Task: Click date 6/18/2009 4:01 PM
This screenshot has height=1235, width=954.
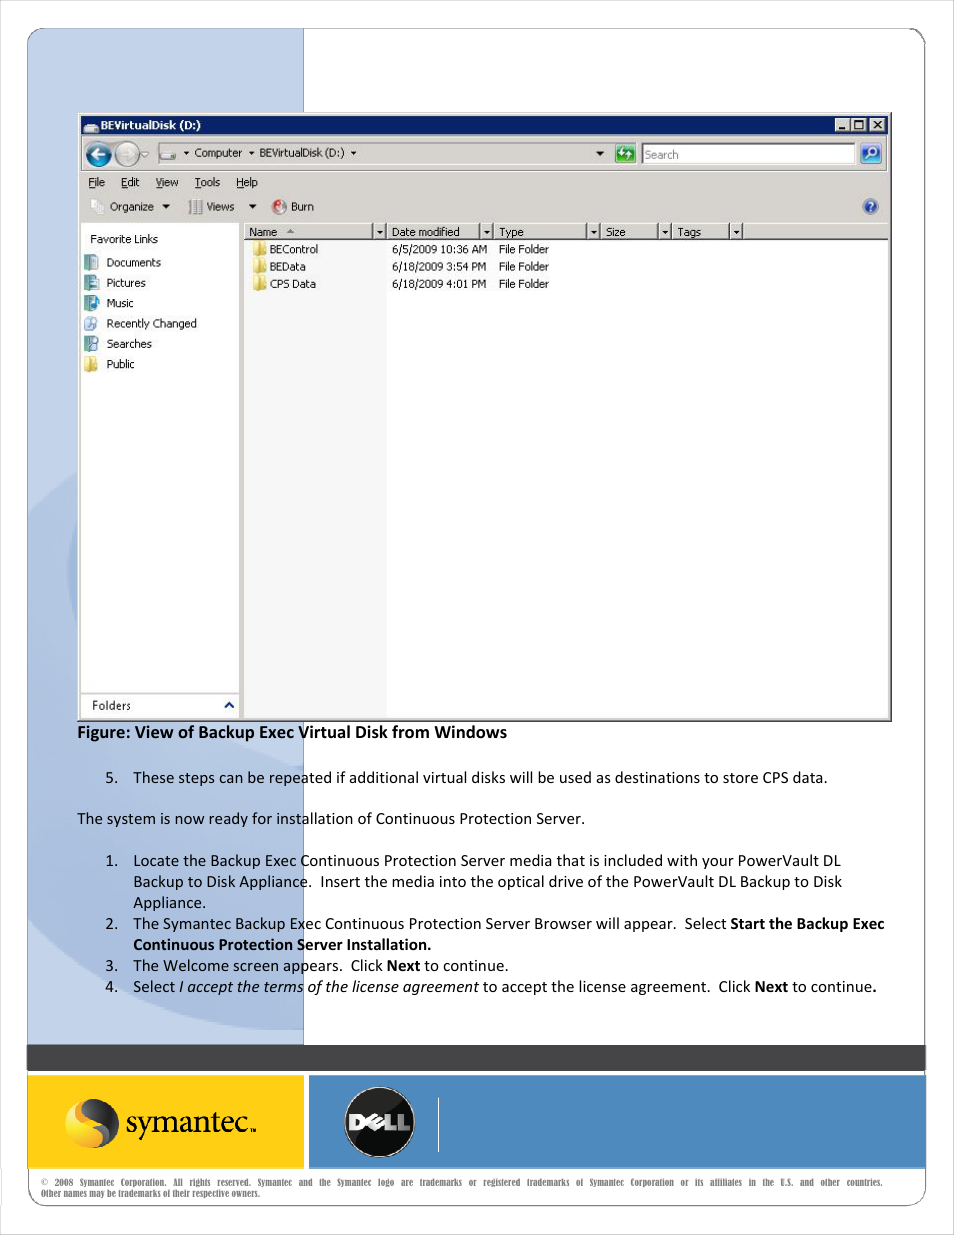Action: coord(439,284)
